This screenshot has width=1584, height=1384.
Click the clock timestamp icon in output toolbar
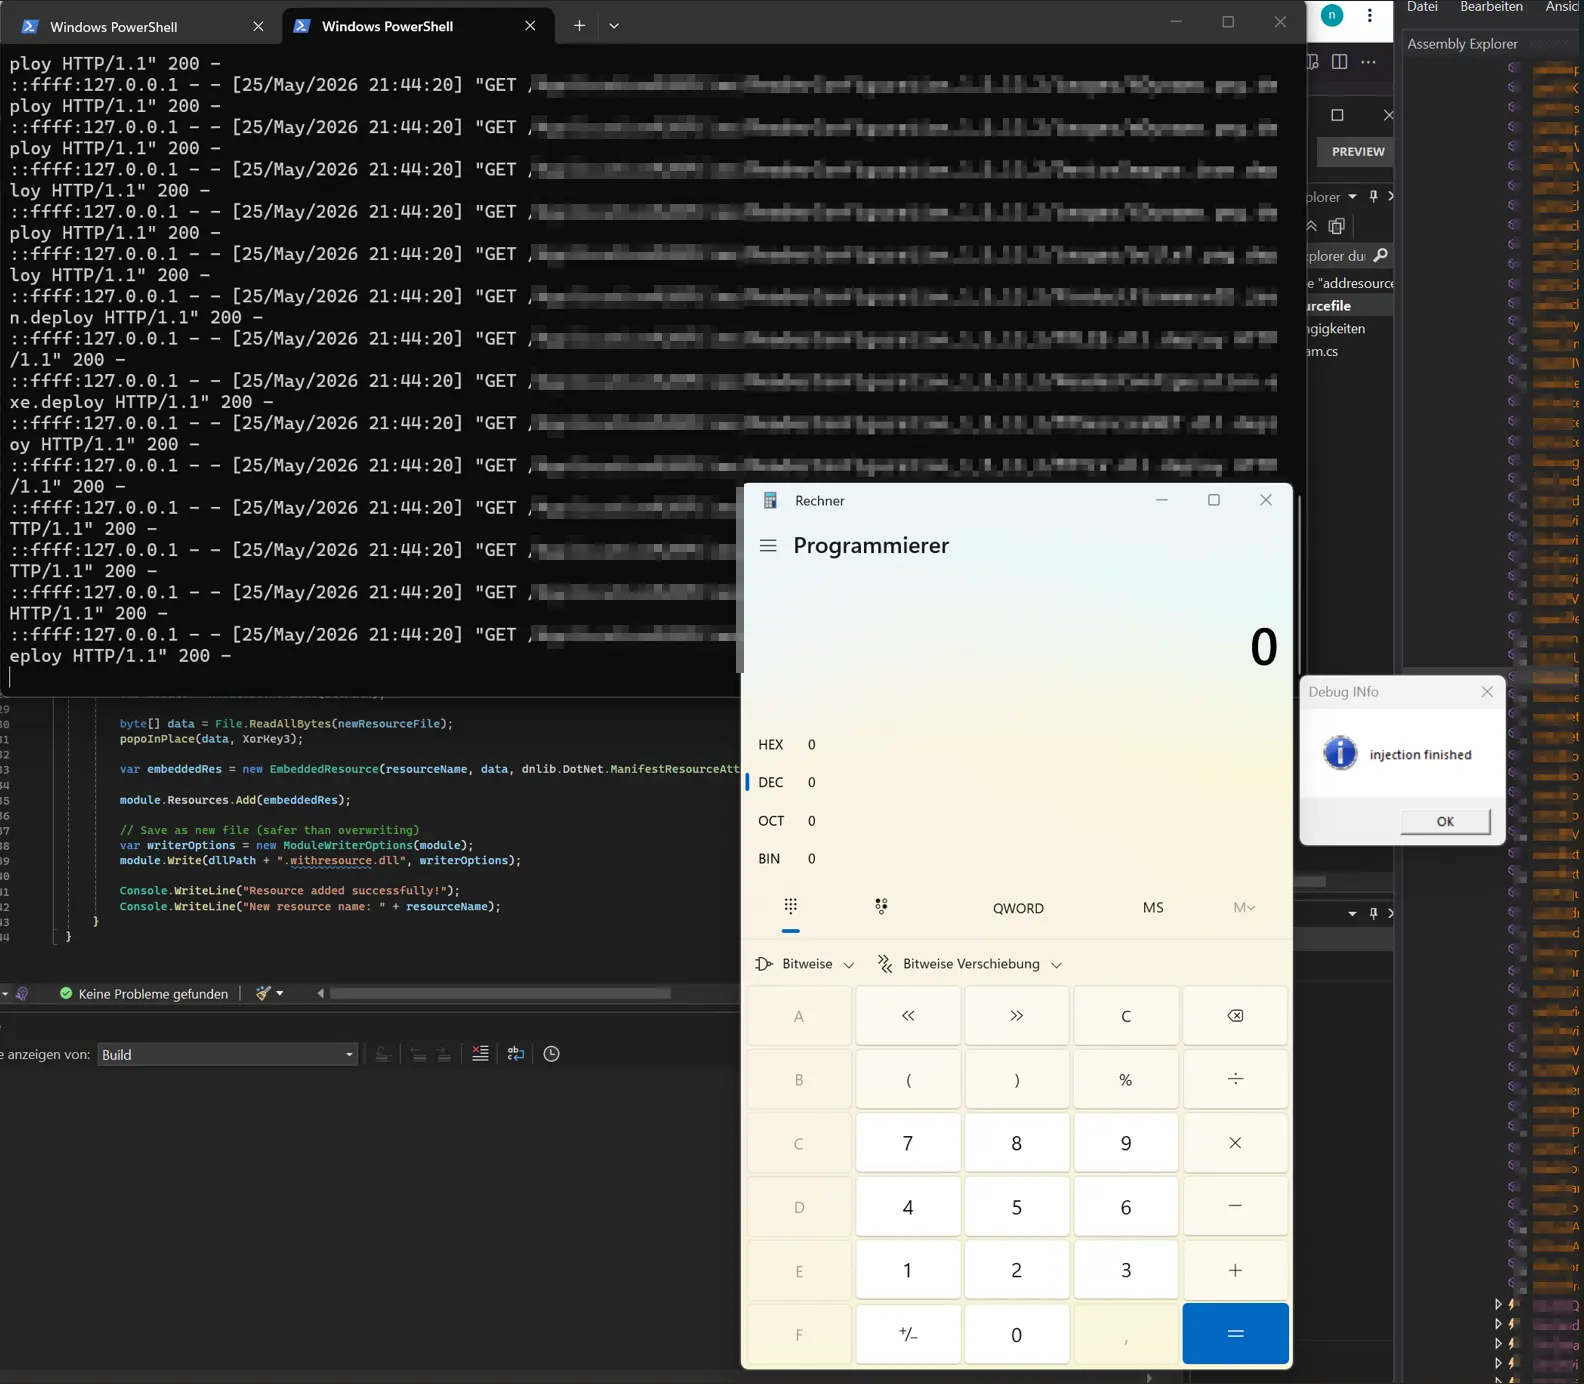point(551,1054)
